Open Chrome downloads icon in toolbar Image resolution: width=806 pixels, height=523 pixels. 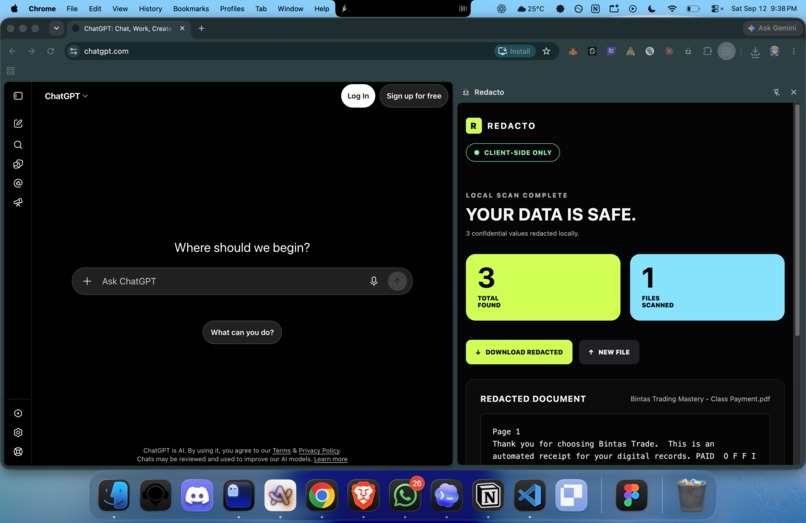[755, 51]
